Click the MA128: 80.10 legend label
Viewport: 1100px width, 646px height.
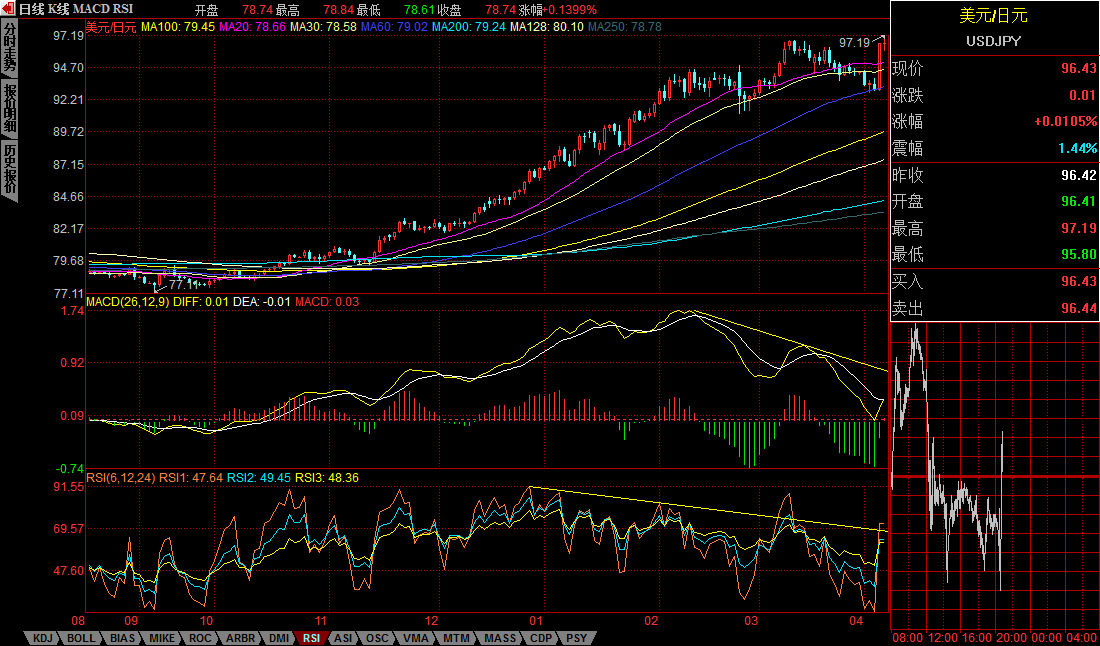(x=546, y=27)
